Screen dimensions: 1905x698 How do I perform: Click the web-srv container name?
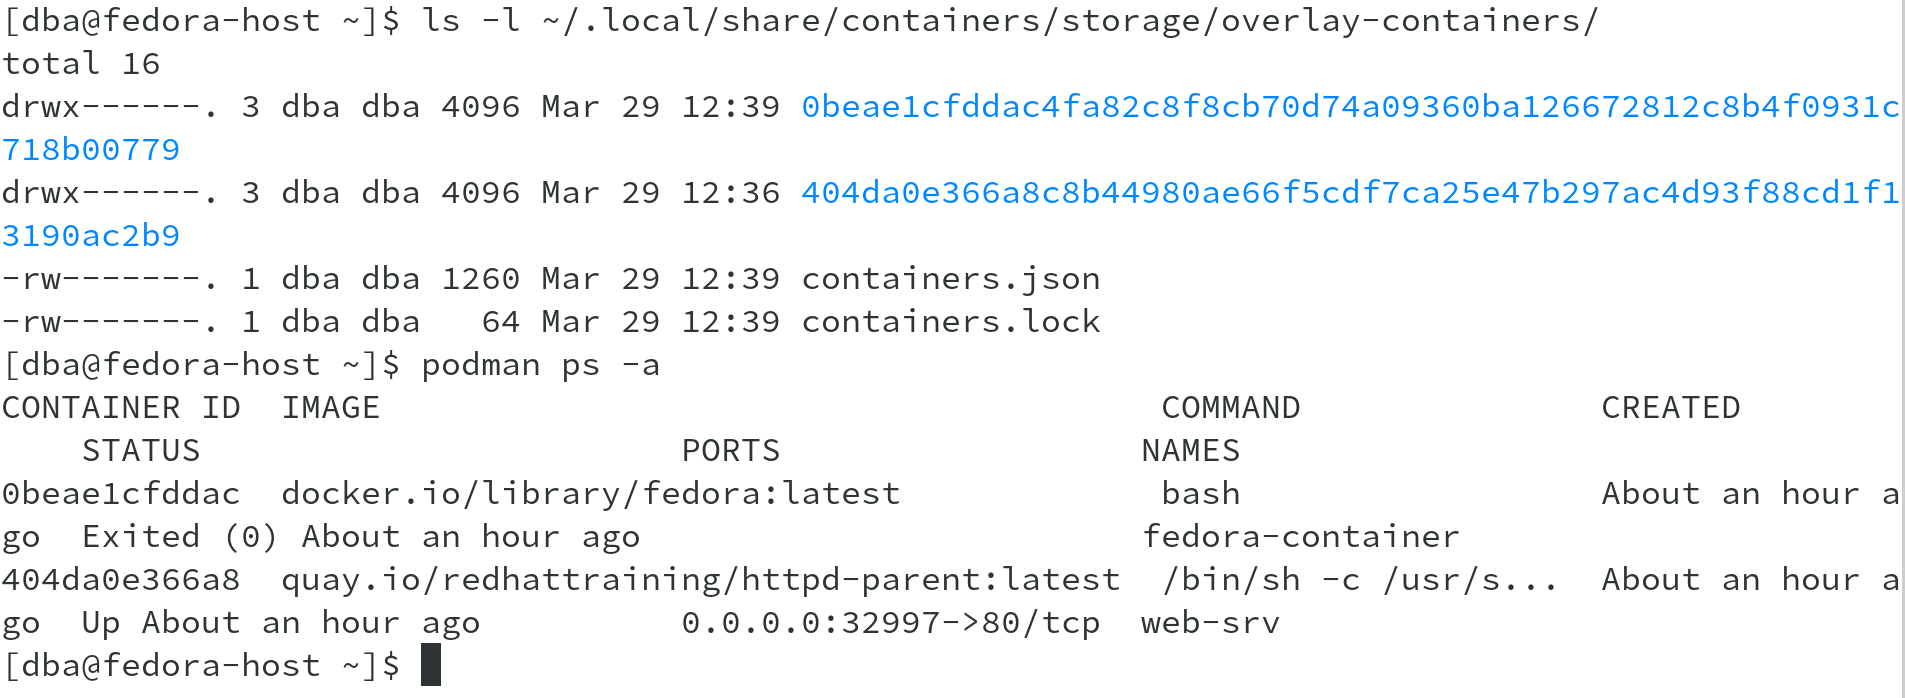point(1210,623)
